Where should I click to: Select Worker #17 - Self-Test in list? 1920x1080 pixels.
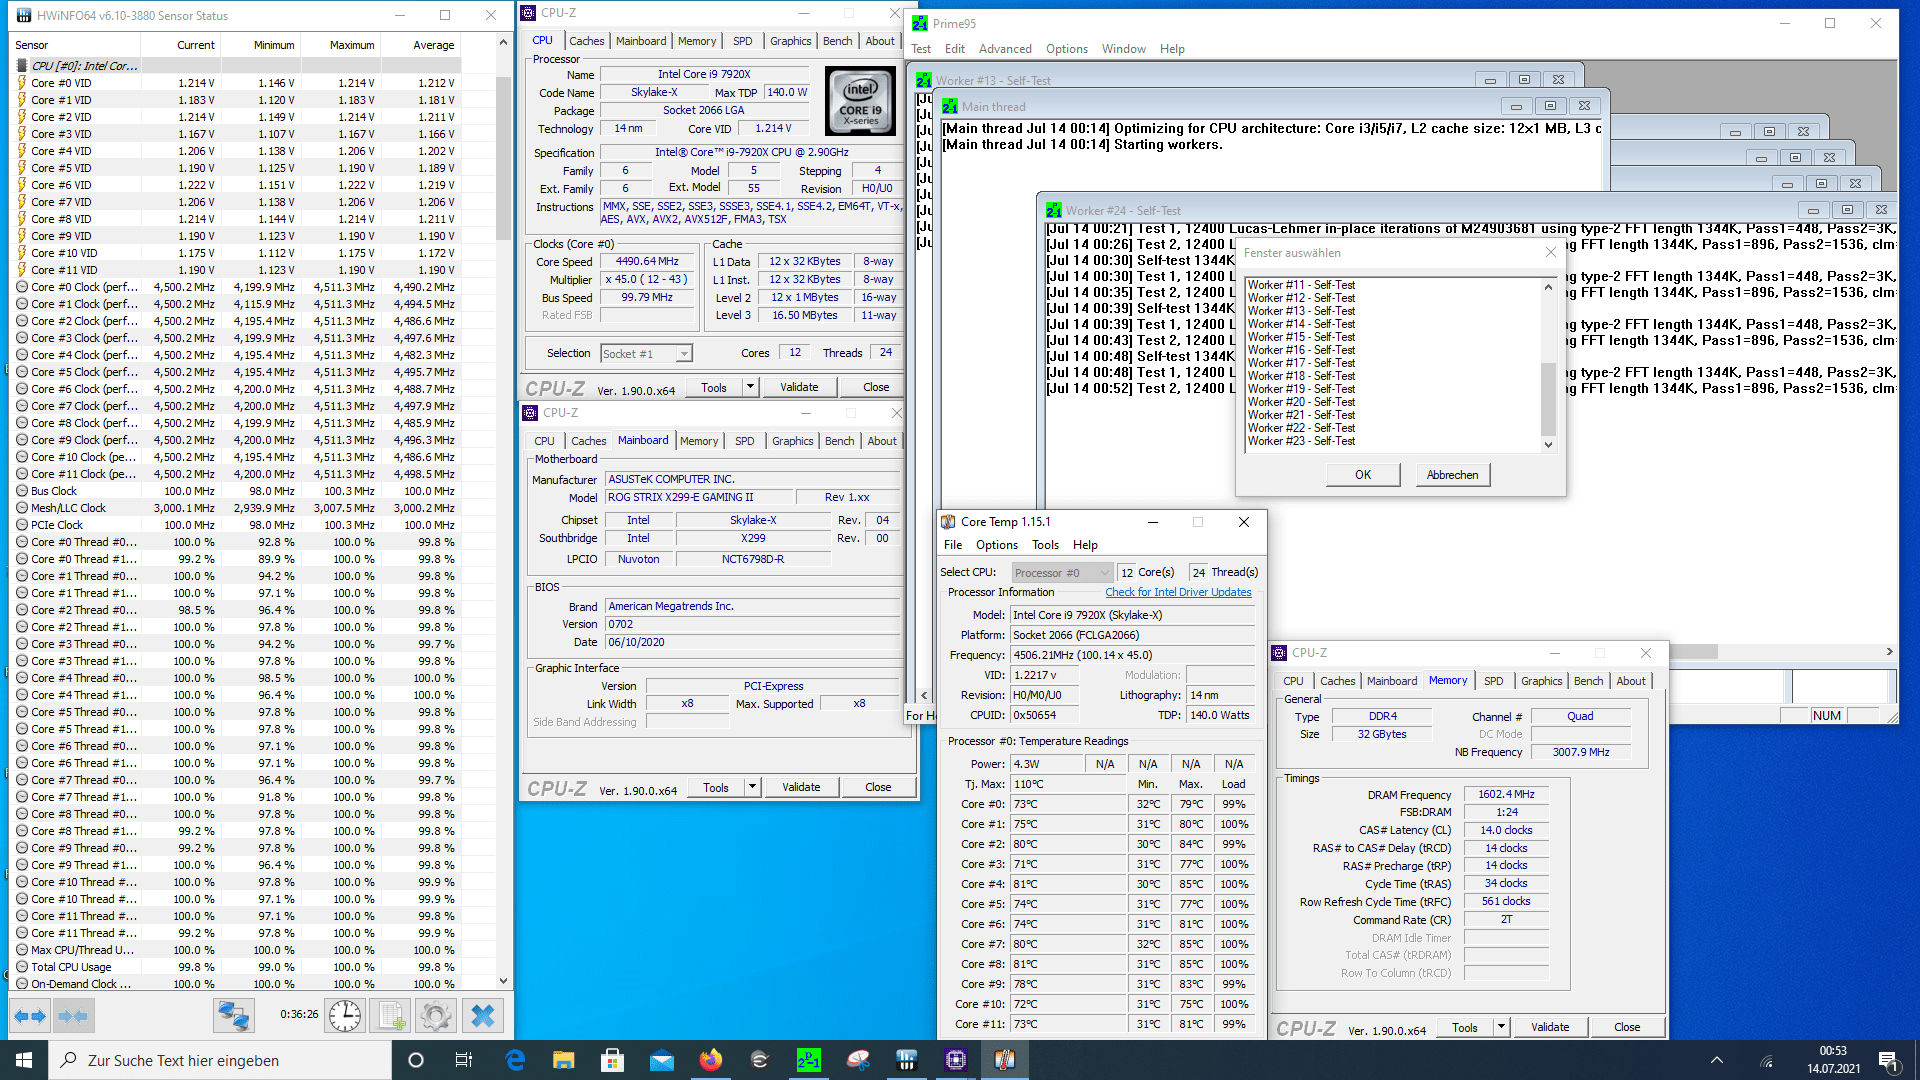[x=1300, y=363]
